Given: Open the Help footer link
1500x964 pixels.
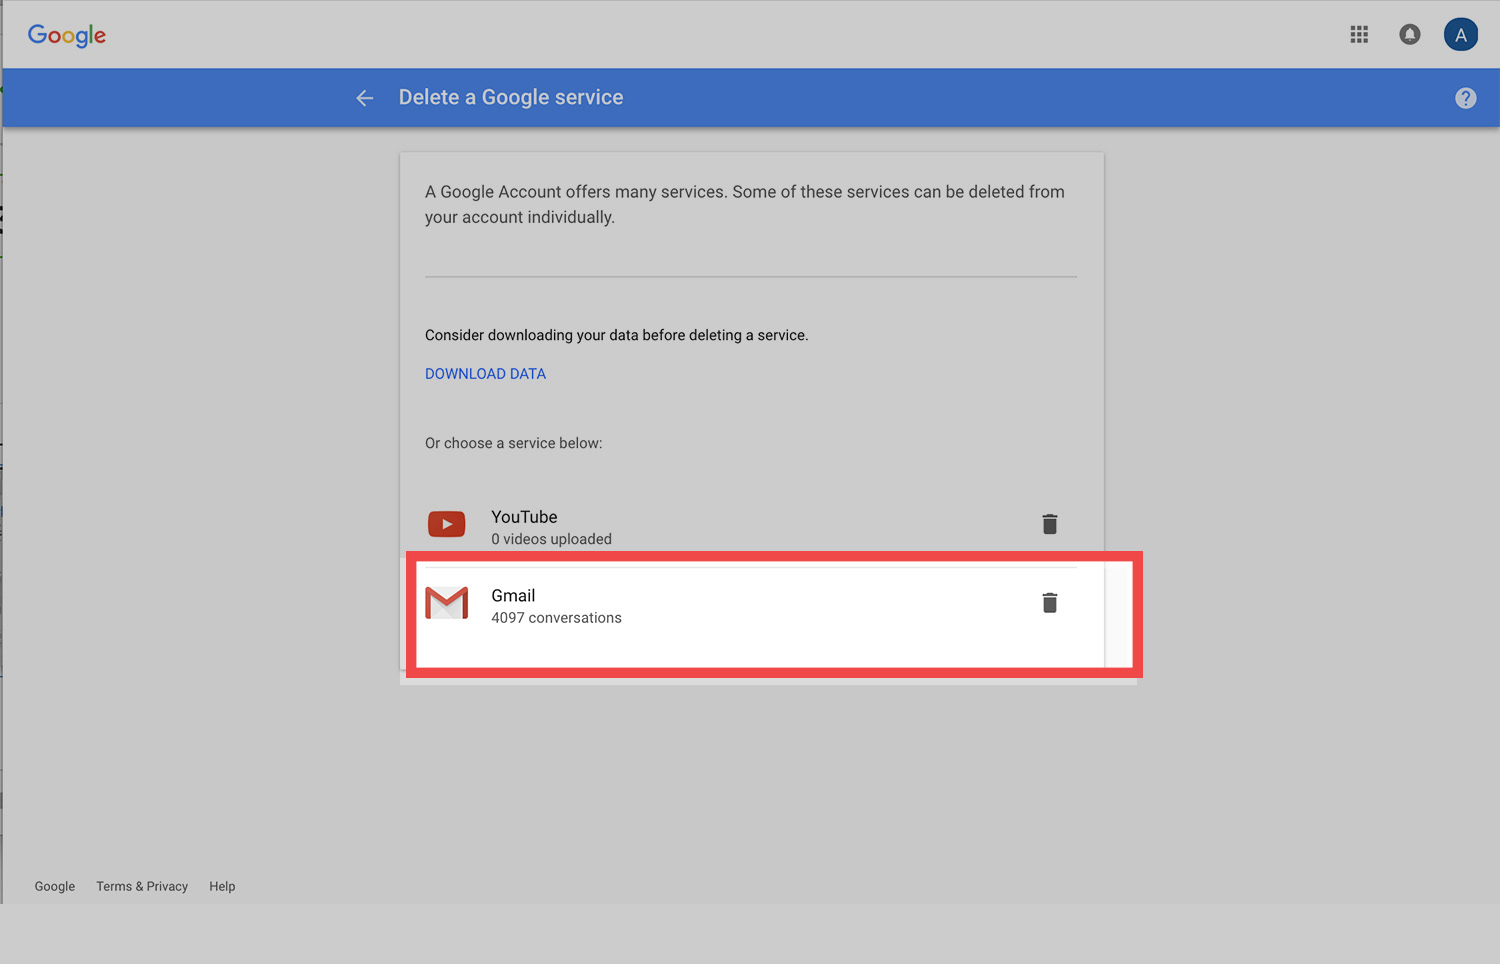Looking at the screenshot, I should pyautogui.click(x=222, y=886).
